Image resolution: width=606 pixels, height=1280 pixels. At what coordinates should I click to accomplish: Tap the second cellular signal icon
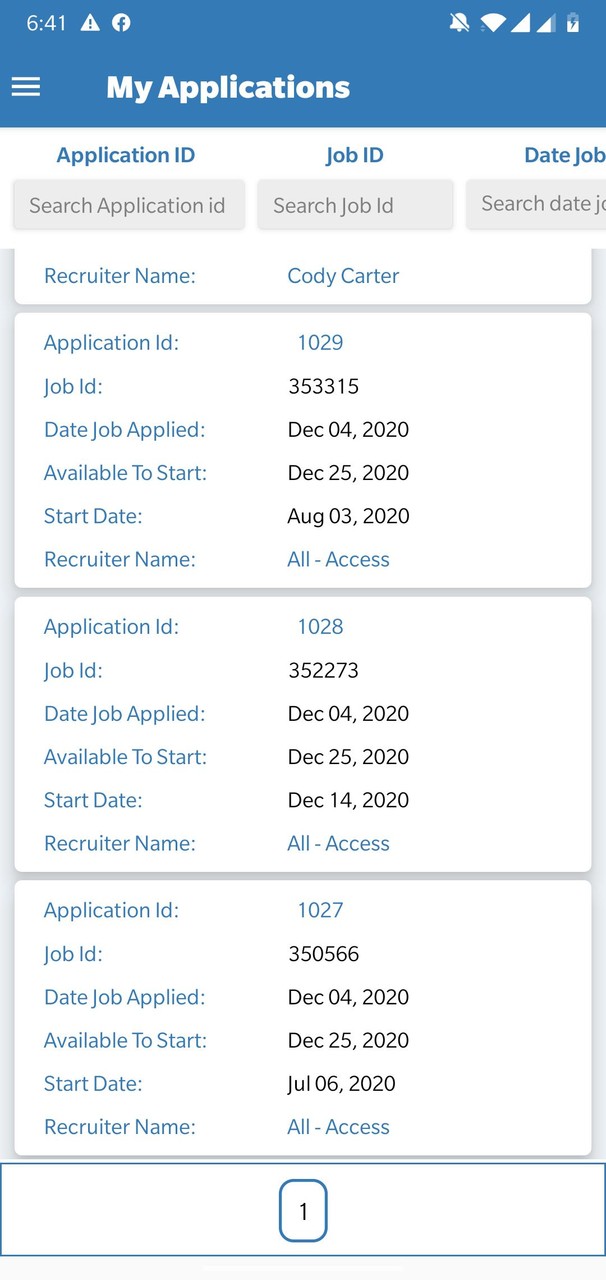click(x=546, y=22)
